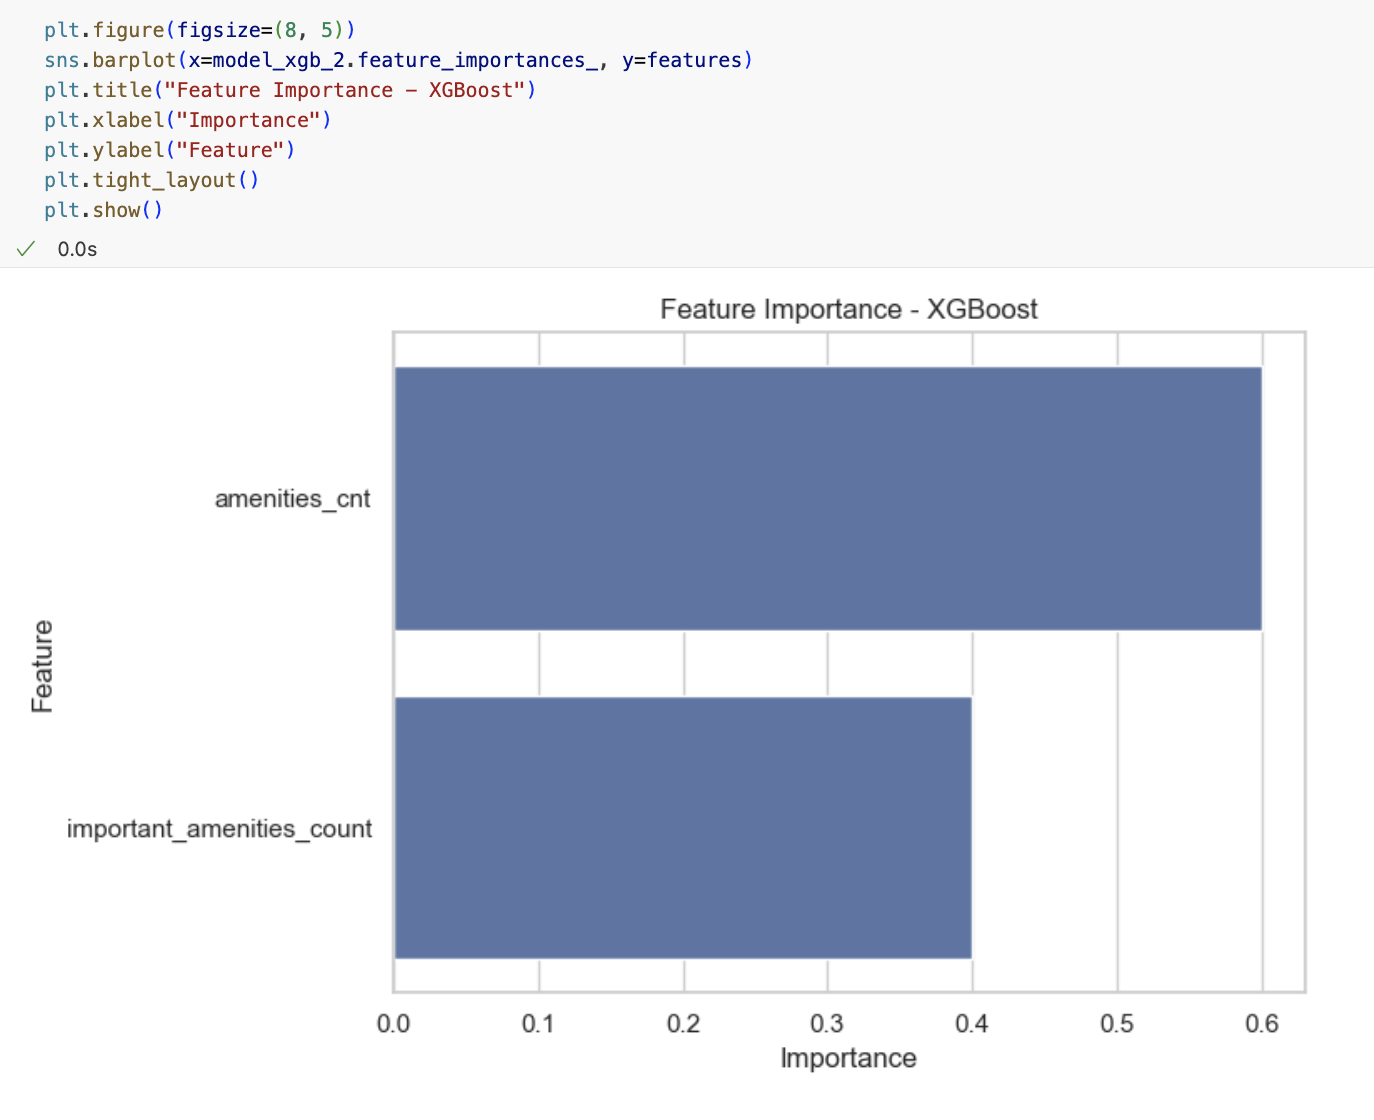Click the plt.xlabel("Importance") code line
Screen dimensions: 1374x1120
click(x=188, y=120)
